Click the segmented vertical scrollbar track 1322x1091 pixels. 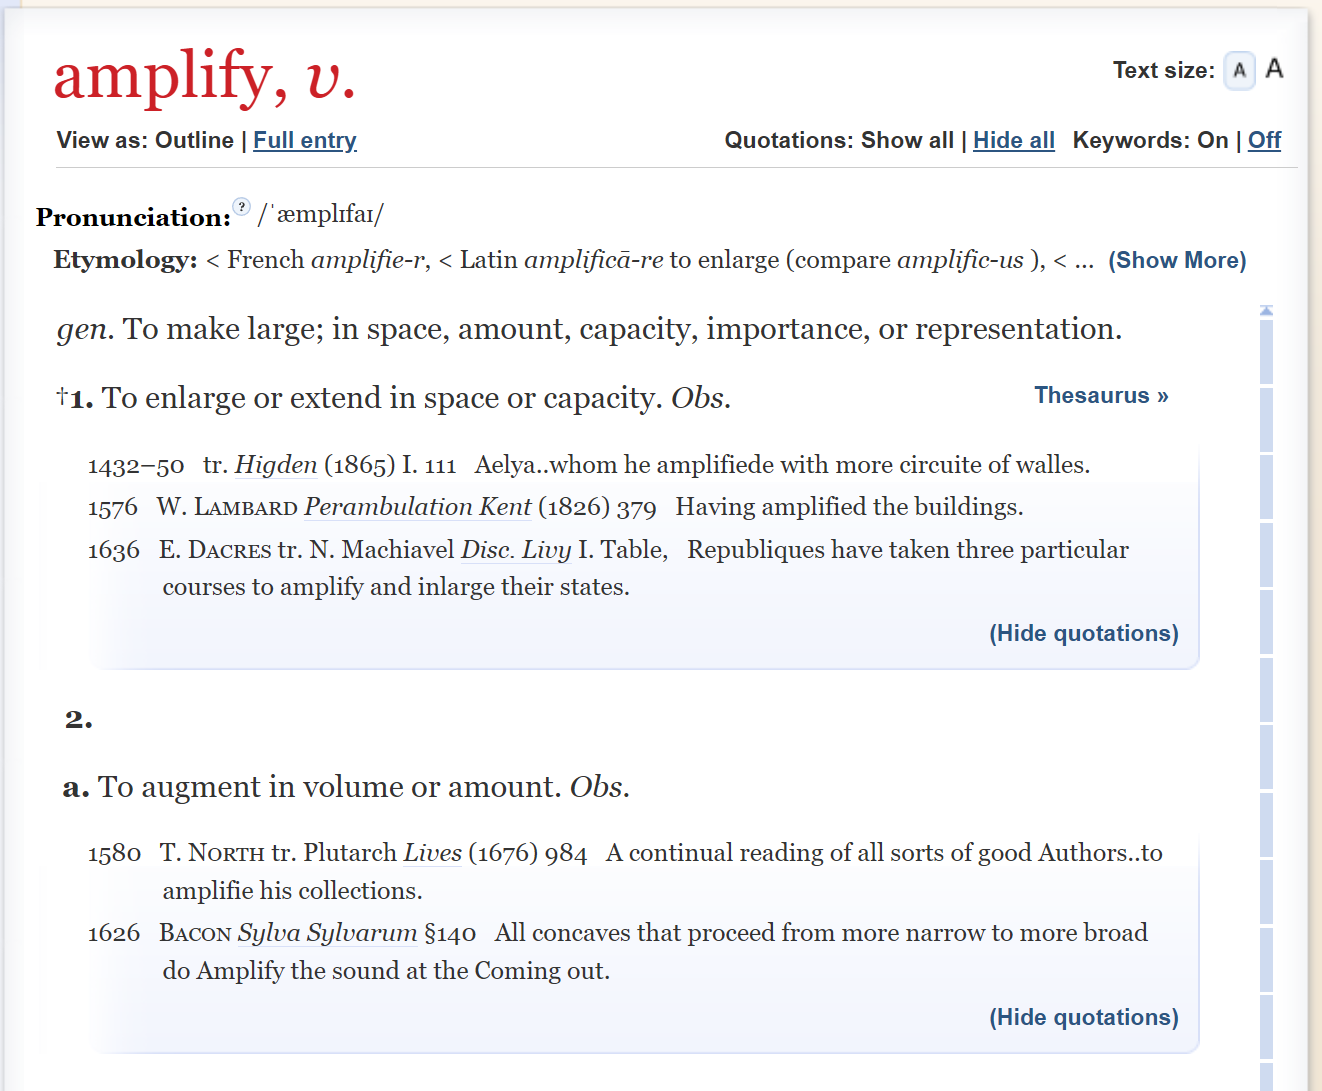click(x=1266, y=700)
